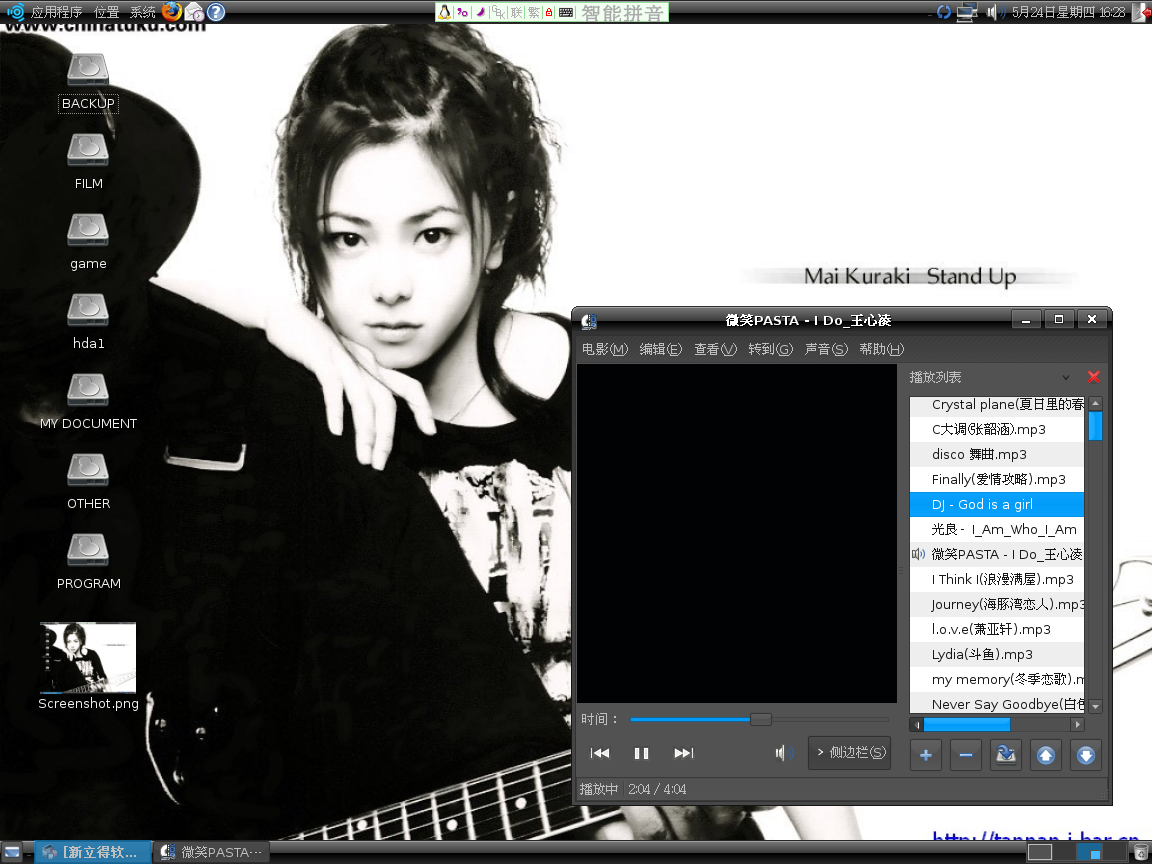Remove the selected playlist entry with the minus button
1152x864 pixels.
966,755
